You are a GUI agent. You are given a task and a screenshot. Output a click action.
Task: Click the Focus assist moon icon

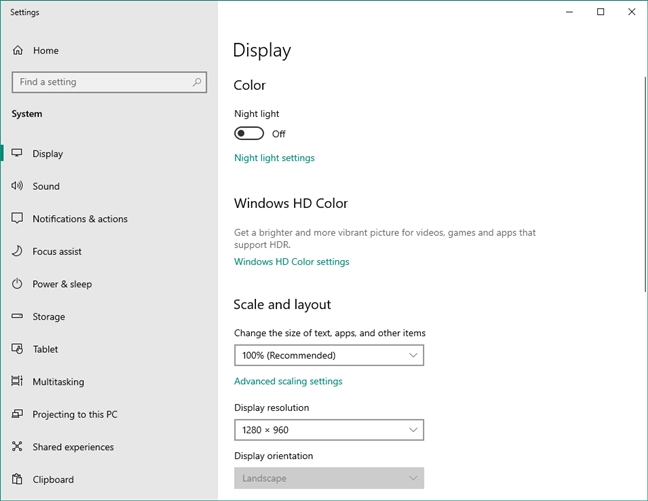tap(17, 251)
